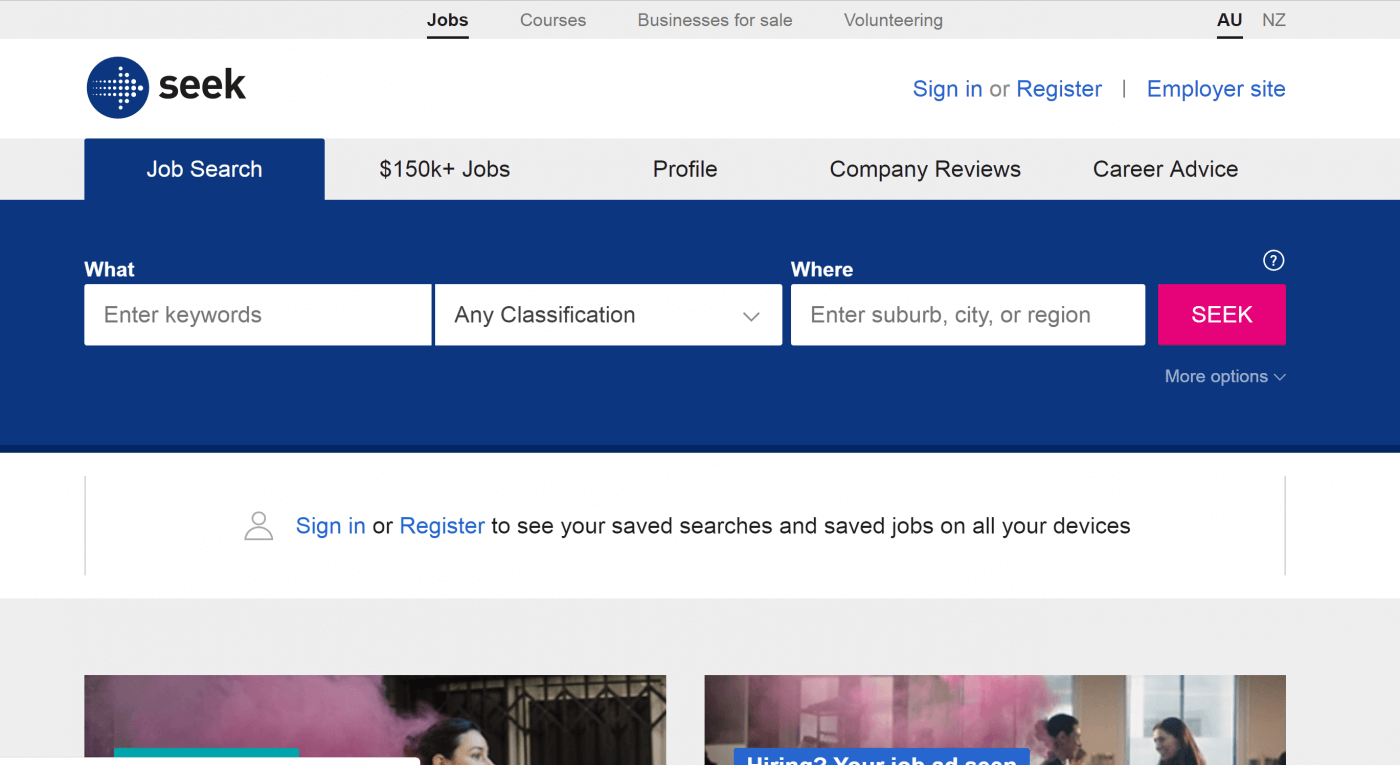Open the Company Reviews tab
Image resolution: width=1400 pixels, height=765 pixels.
coord(925,169)
